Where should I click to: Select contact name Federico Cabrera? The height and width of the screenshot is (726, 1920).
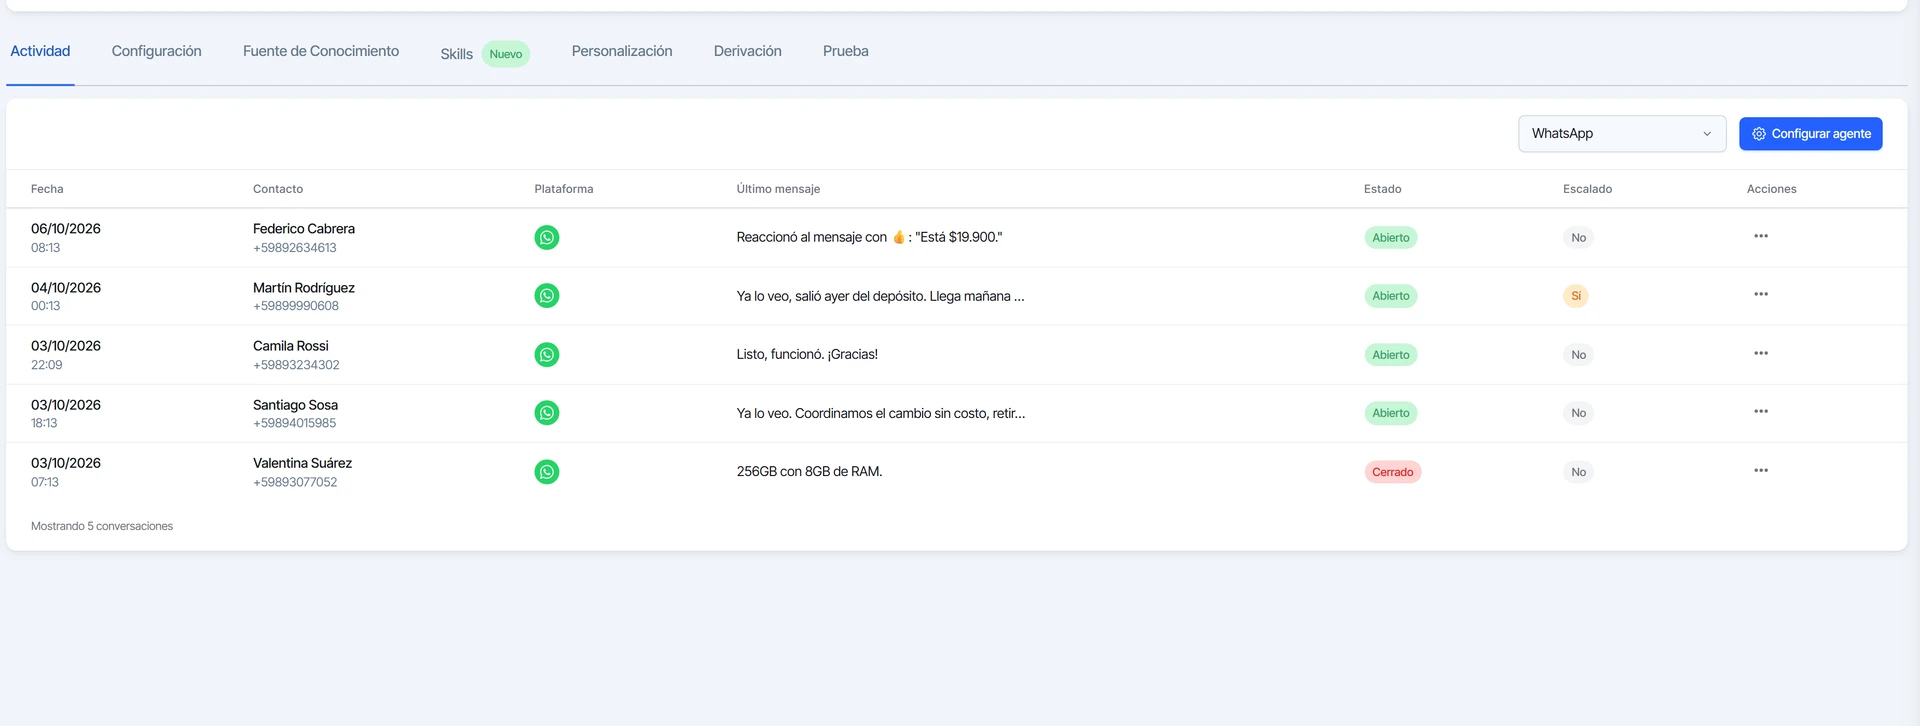coord(304,229)
